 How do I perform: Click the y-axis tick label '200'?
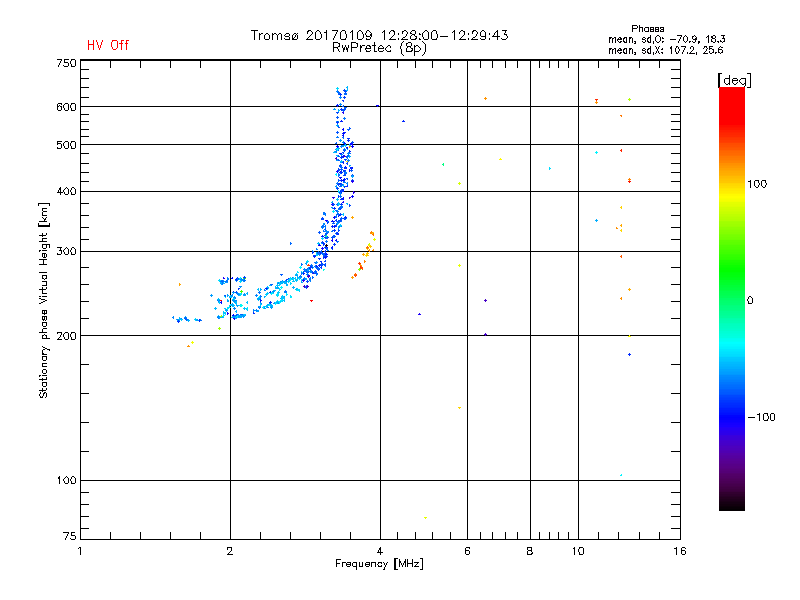[x=66, y=336]
